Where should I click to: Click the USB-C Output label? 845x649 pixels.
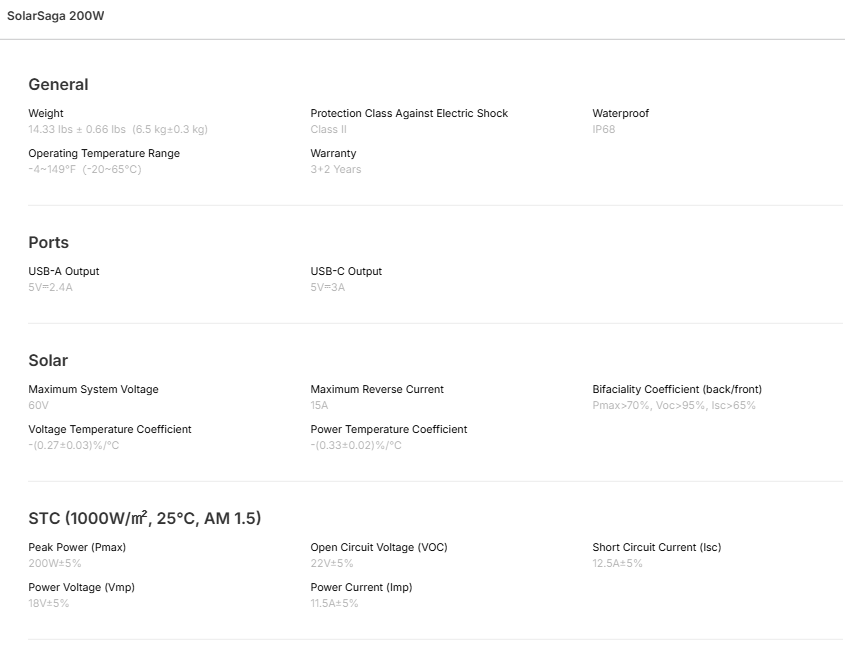[x=346, y=271]
